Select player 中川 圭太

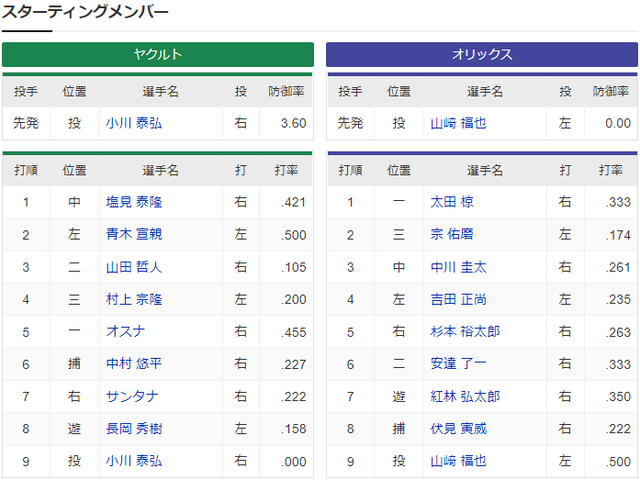pos(458,267)
